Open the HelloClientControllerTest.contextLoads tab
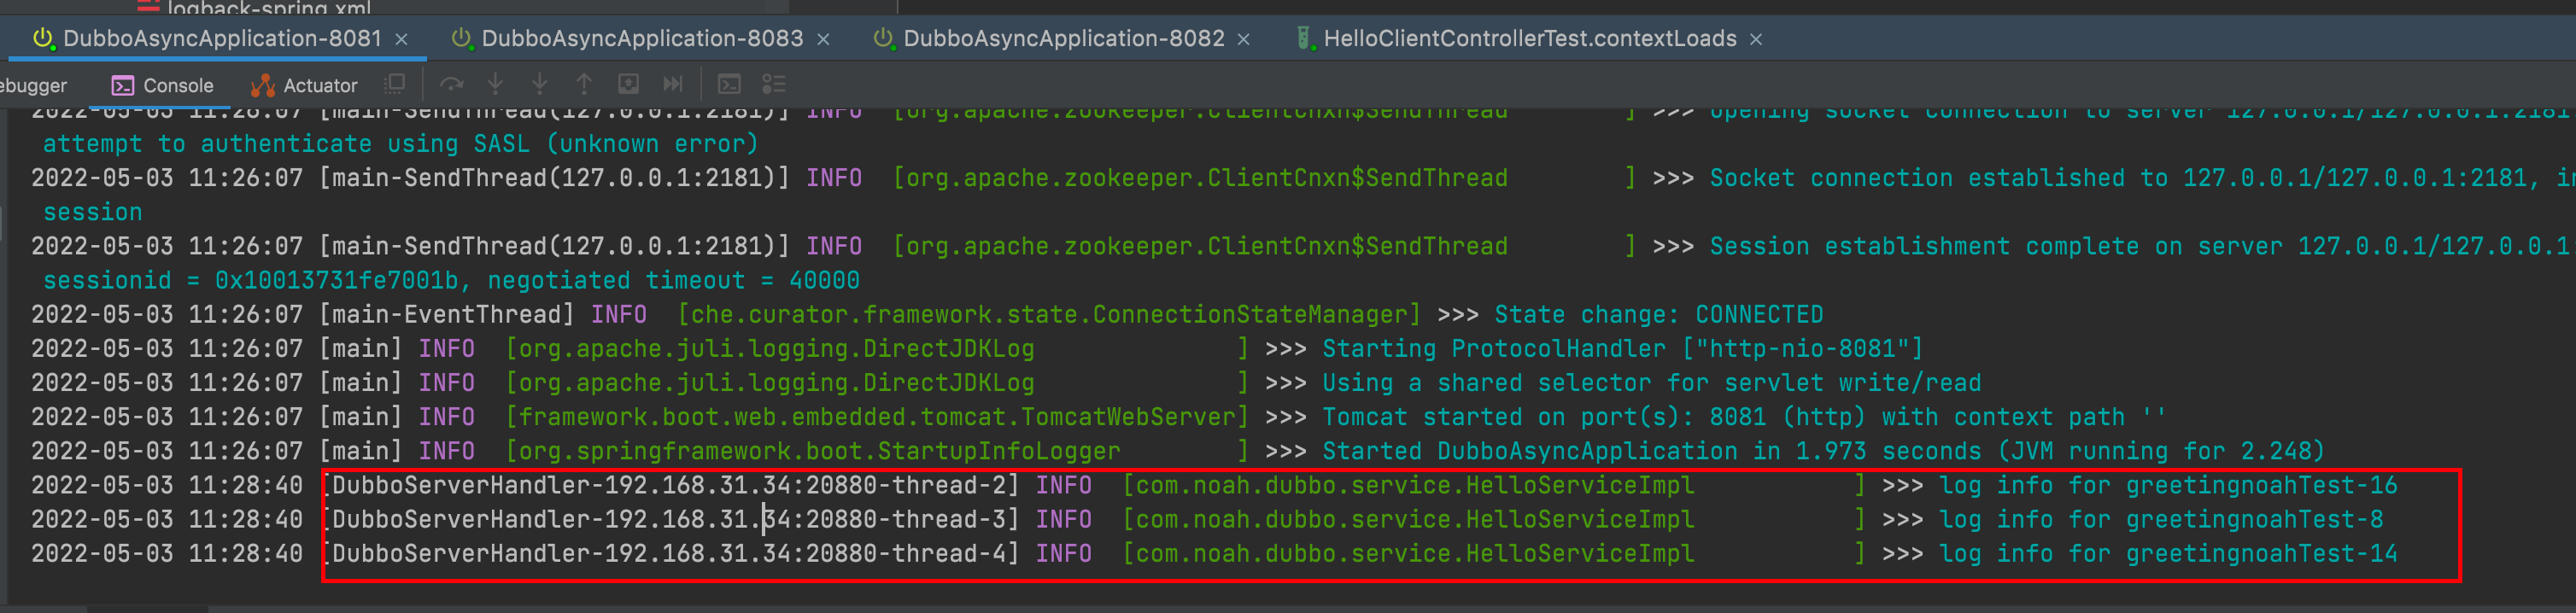Screen dimensions: 2576x613 [x=1530, y=39]
